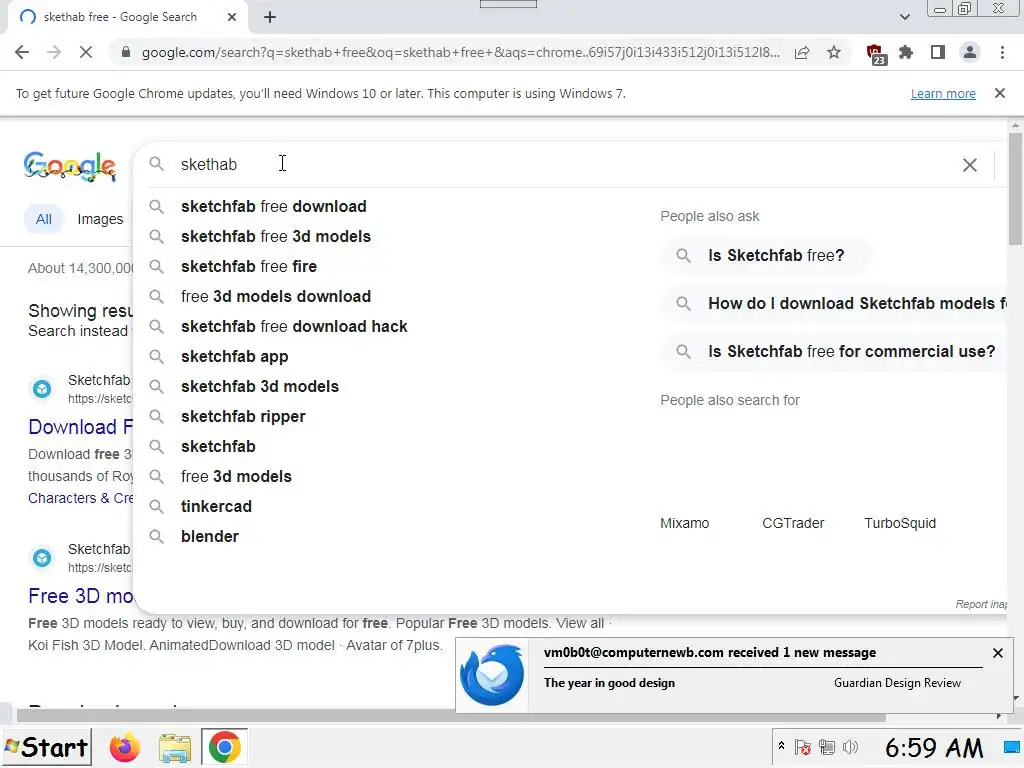Click the vertical page scrollbar thumb
1024x768 pixels.
[x=1015, y=189]
